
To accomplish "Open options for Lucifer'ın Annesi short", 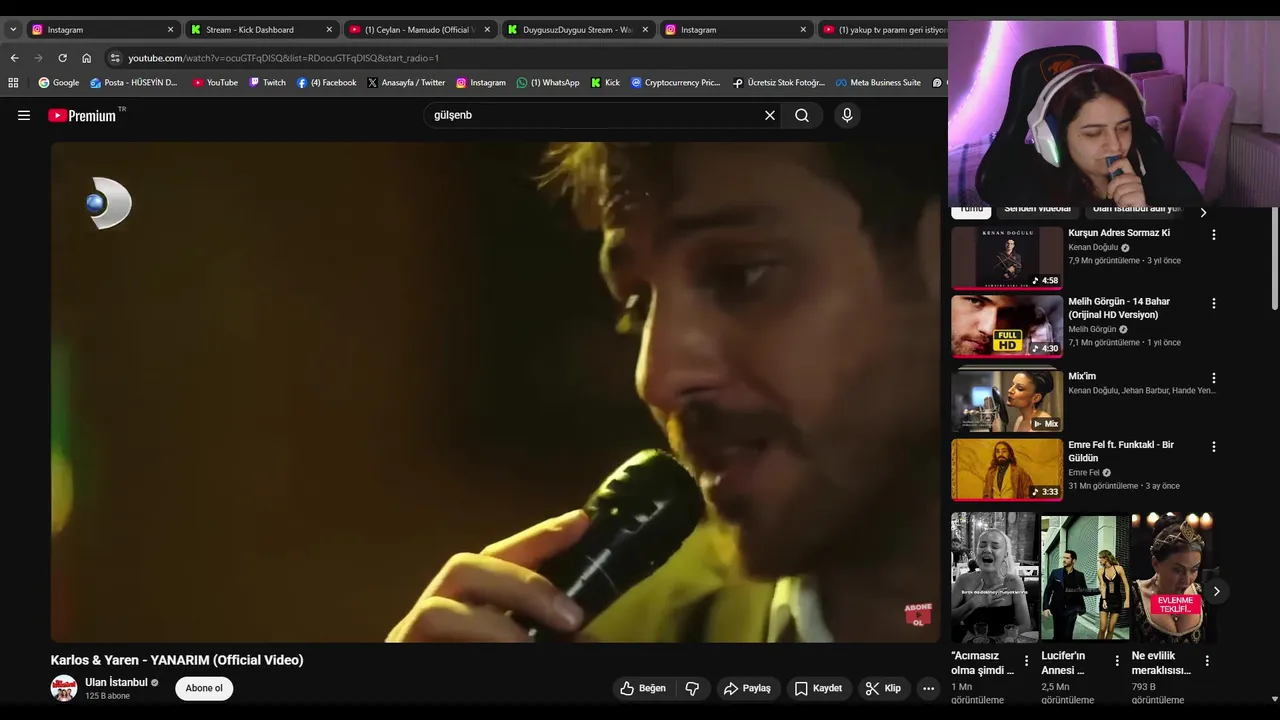I will tap(1116, 661).
